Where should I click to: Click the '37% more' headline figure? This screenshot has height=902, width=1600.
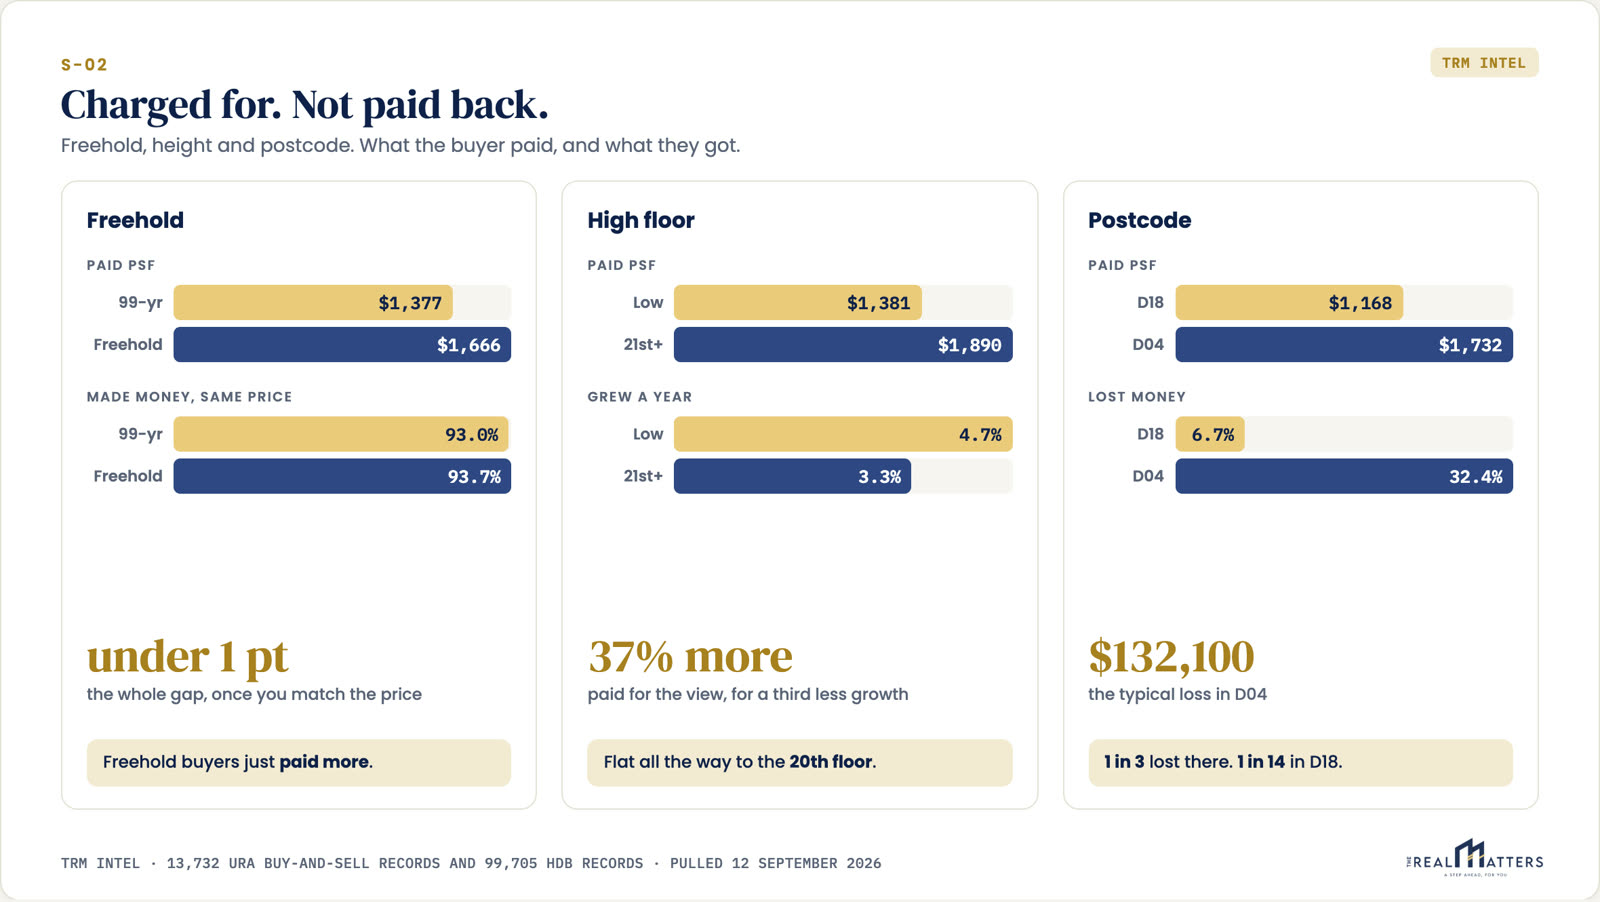[x=690, y=657]
